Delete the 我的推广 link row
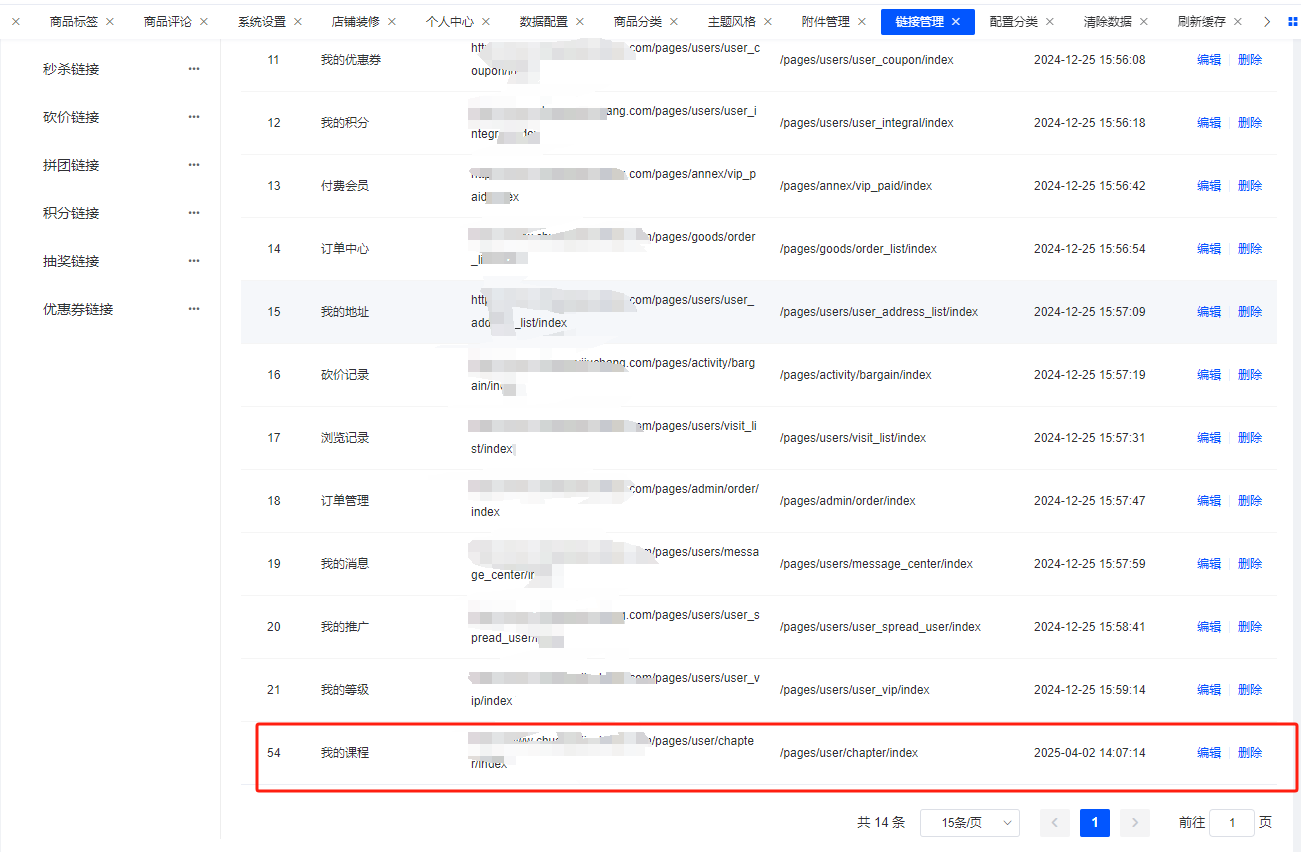Viewport: 1301px width, 852px height. click(x=1250, y=627)
